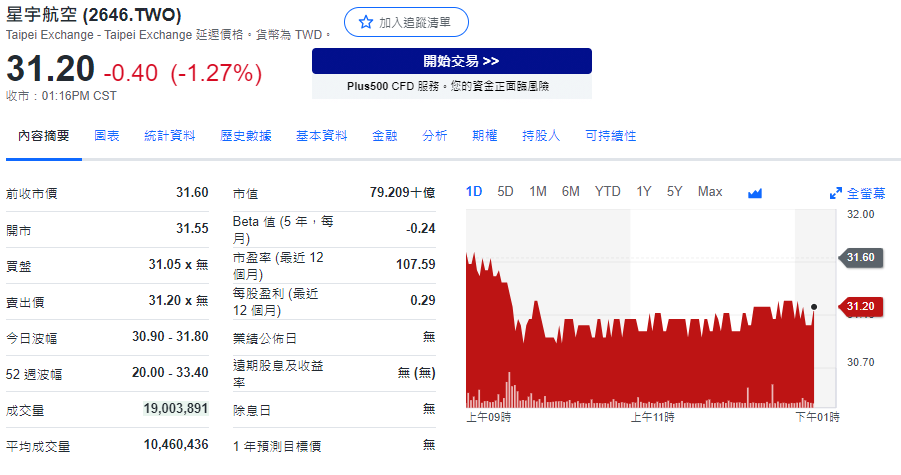Click the 上午11時 chart axis label

(x=653, y=417)
